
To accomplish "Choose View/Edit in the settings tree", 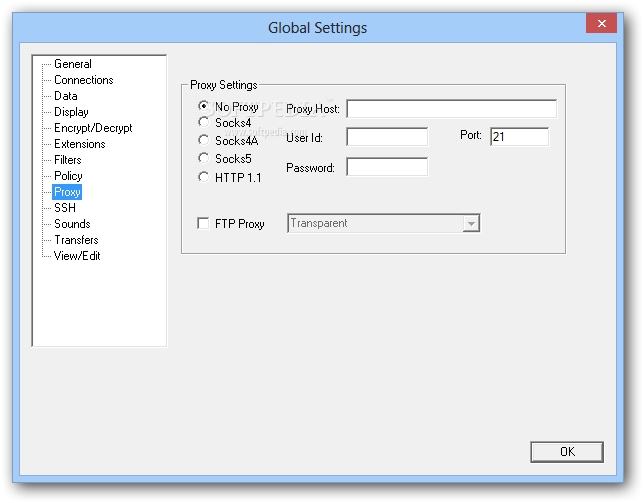I will [77, 256].
